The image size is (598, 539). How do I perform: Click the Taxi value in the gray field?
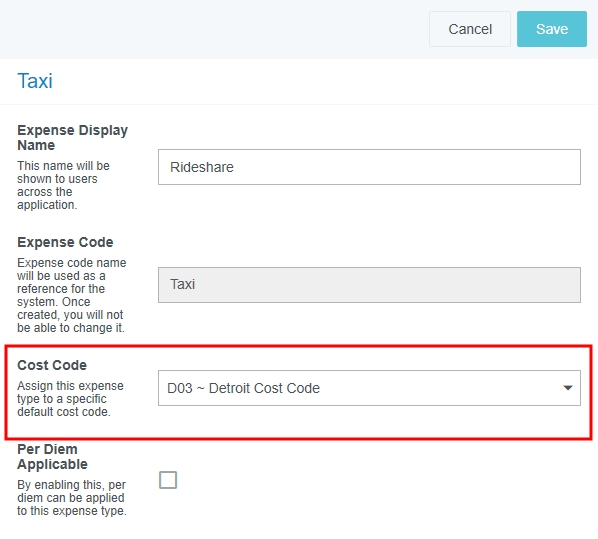(182, 284)
